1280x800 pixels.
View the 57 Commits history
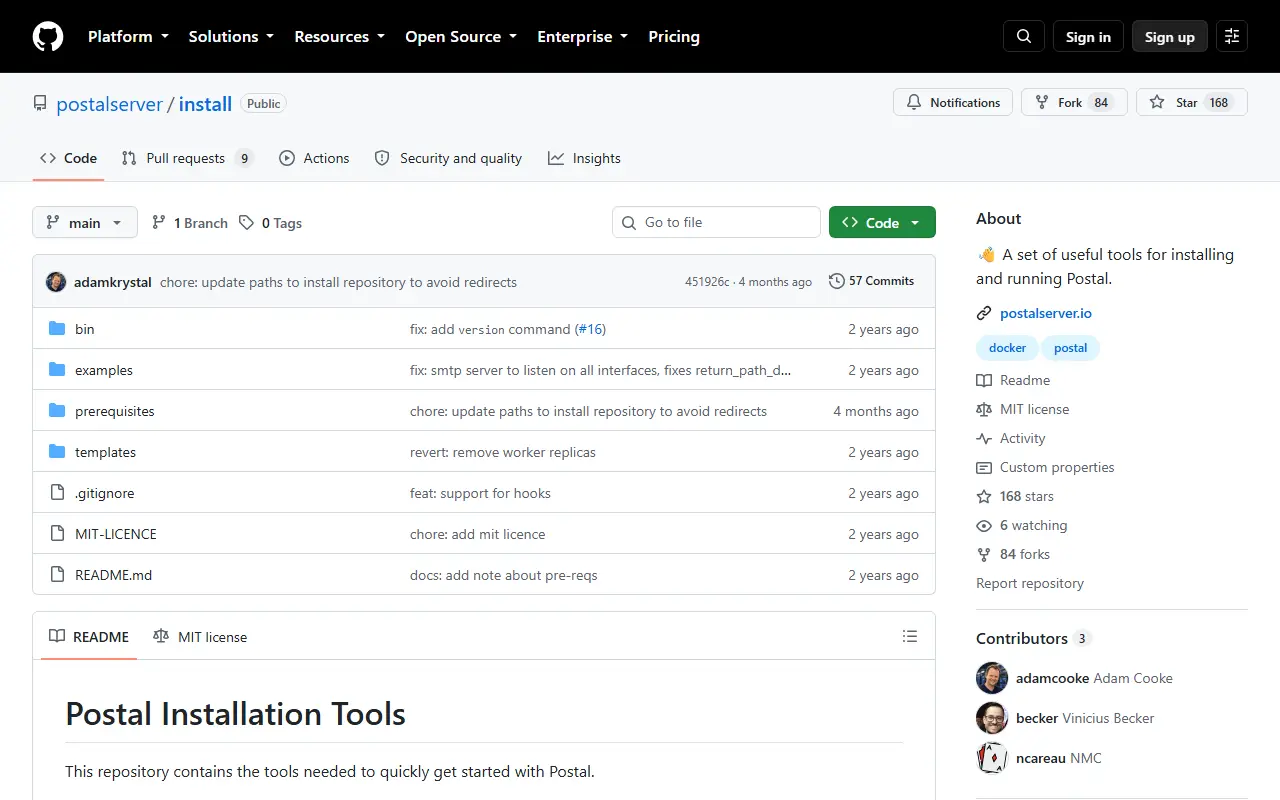[872, 281]
